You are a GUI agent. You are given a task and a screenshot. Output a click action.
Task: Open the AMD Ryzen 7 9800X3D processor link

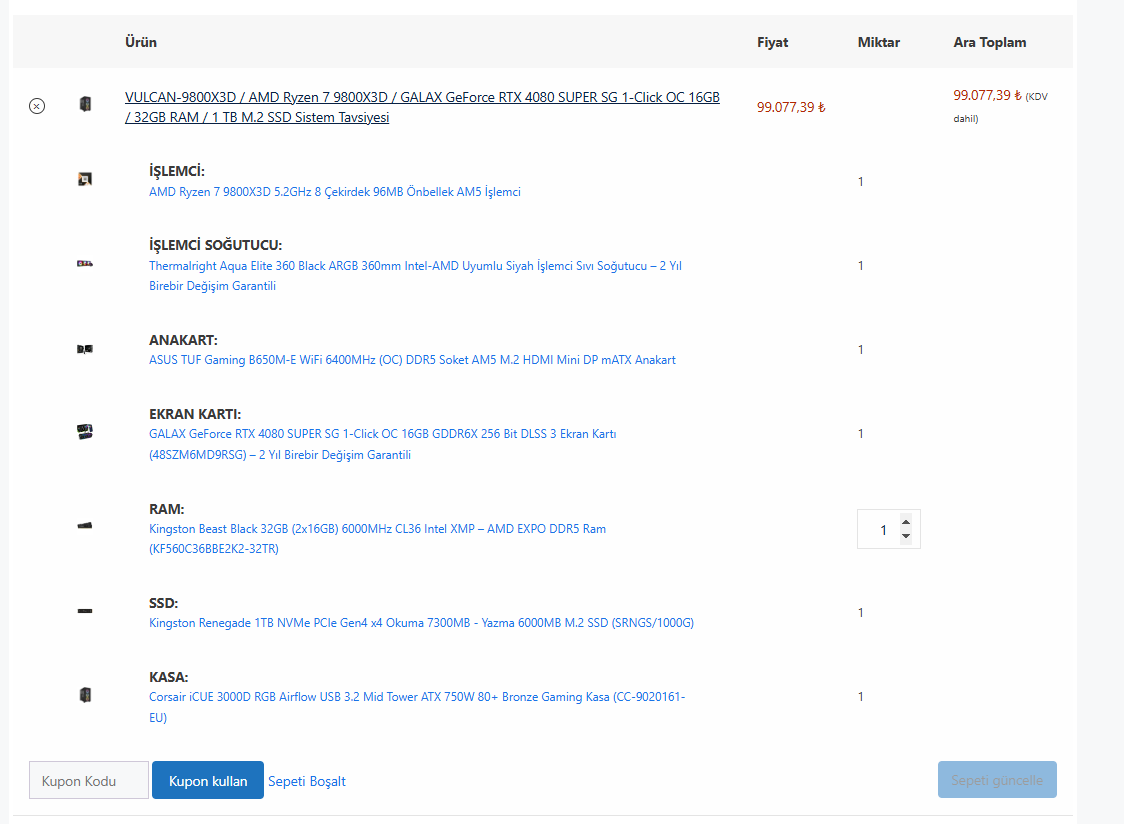coord(334,192)
